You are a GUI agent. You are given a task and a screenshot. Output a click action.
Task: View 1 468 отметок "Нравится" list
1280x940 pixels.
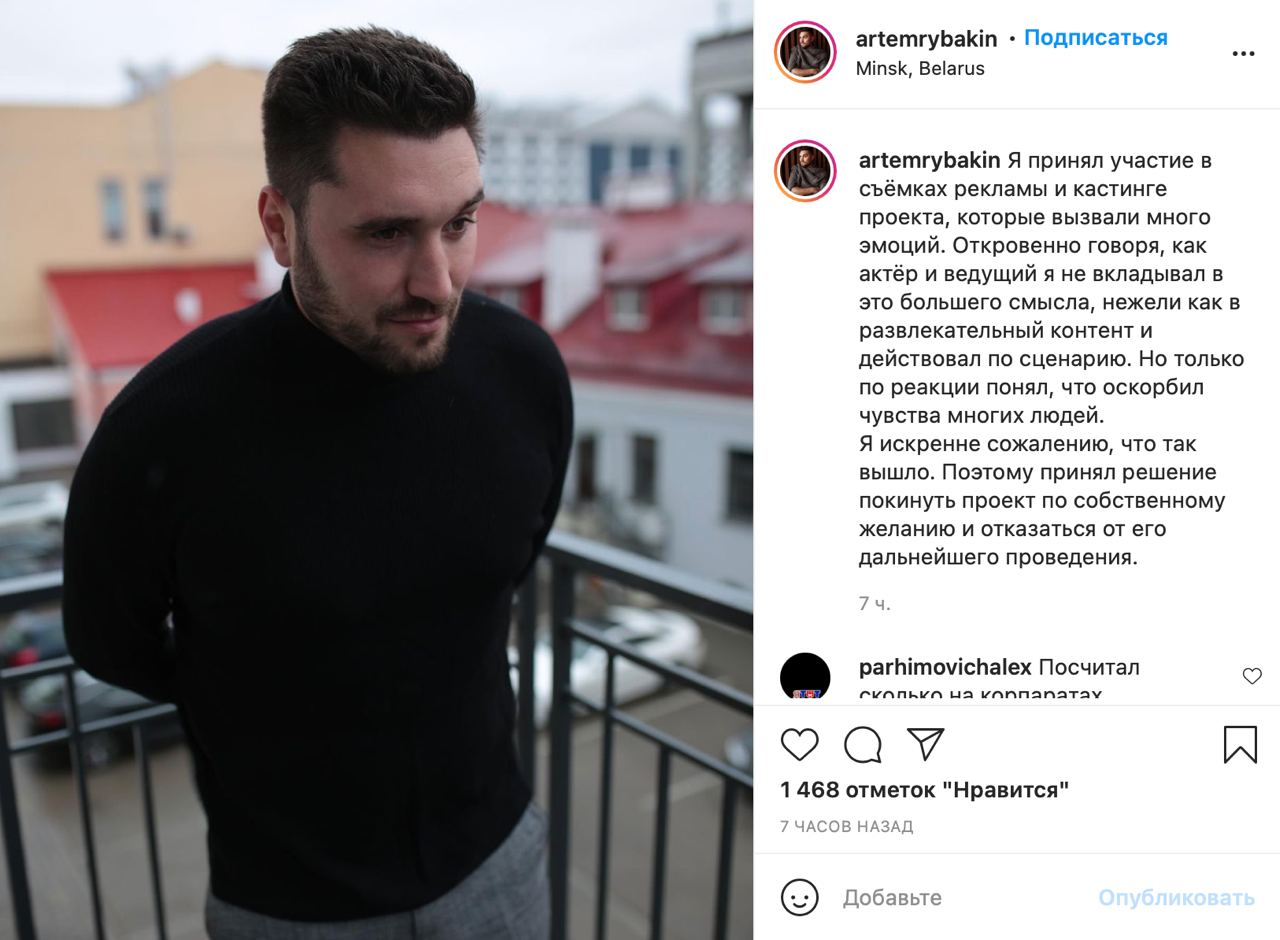(x=925, y=790)
